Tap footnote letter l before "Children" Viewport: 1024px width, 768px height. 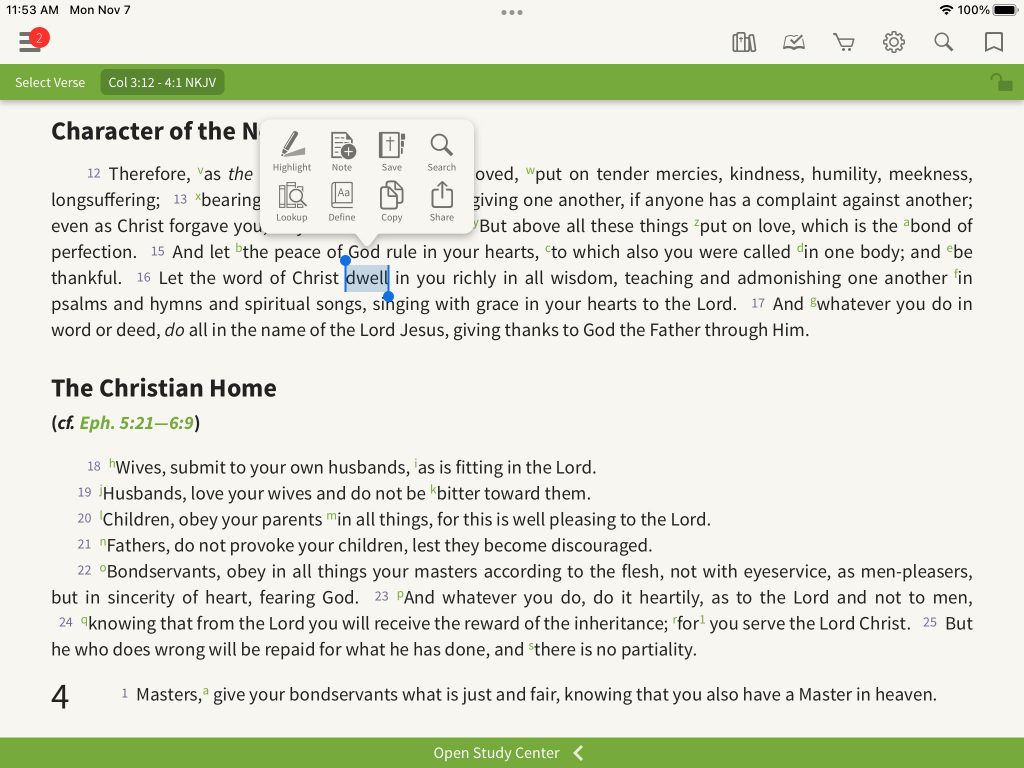click(101, 515)
